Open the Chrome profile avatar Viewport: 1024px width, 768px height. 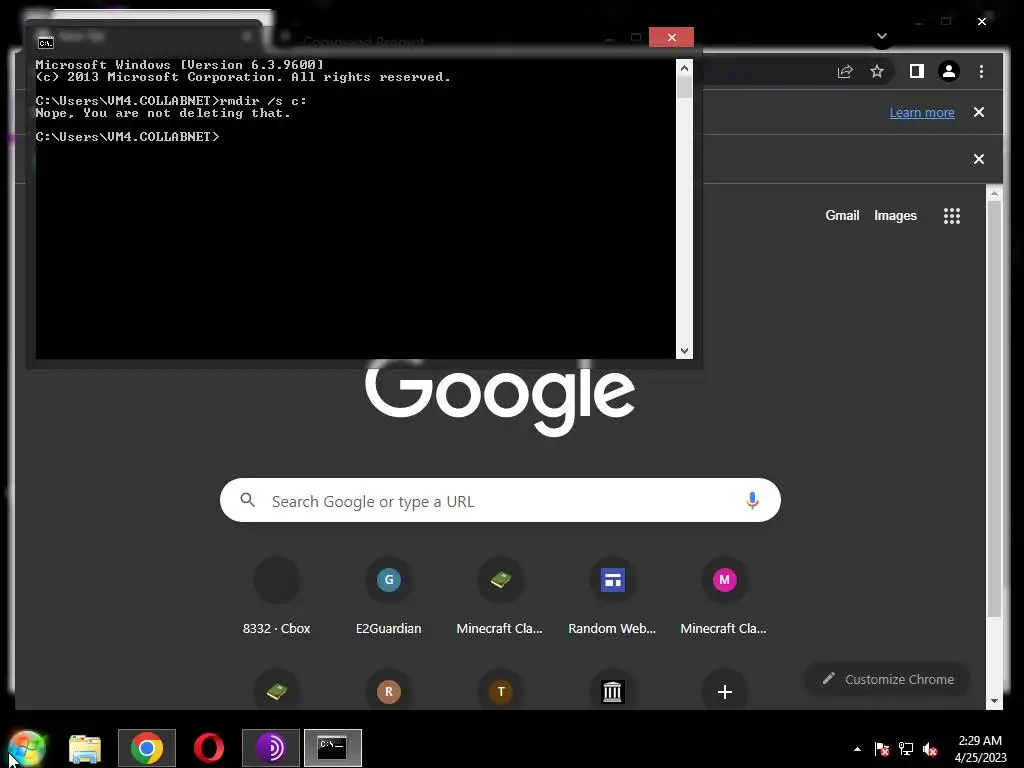coord(949,71)
